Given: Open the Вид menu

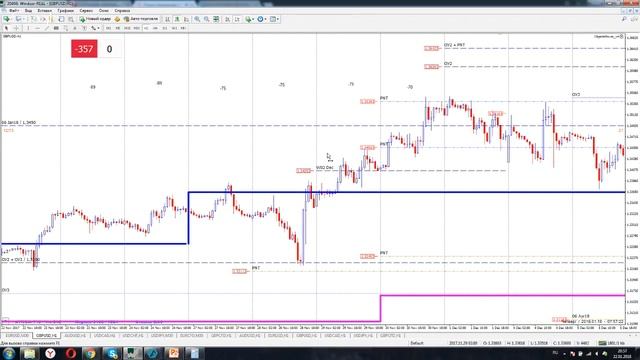Looking at the screenshot, I should pyautogui.click(x=28, y=11).
